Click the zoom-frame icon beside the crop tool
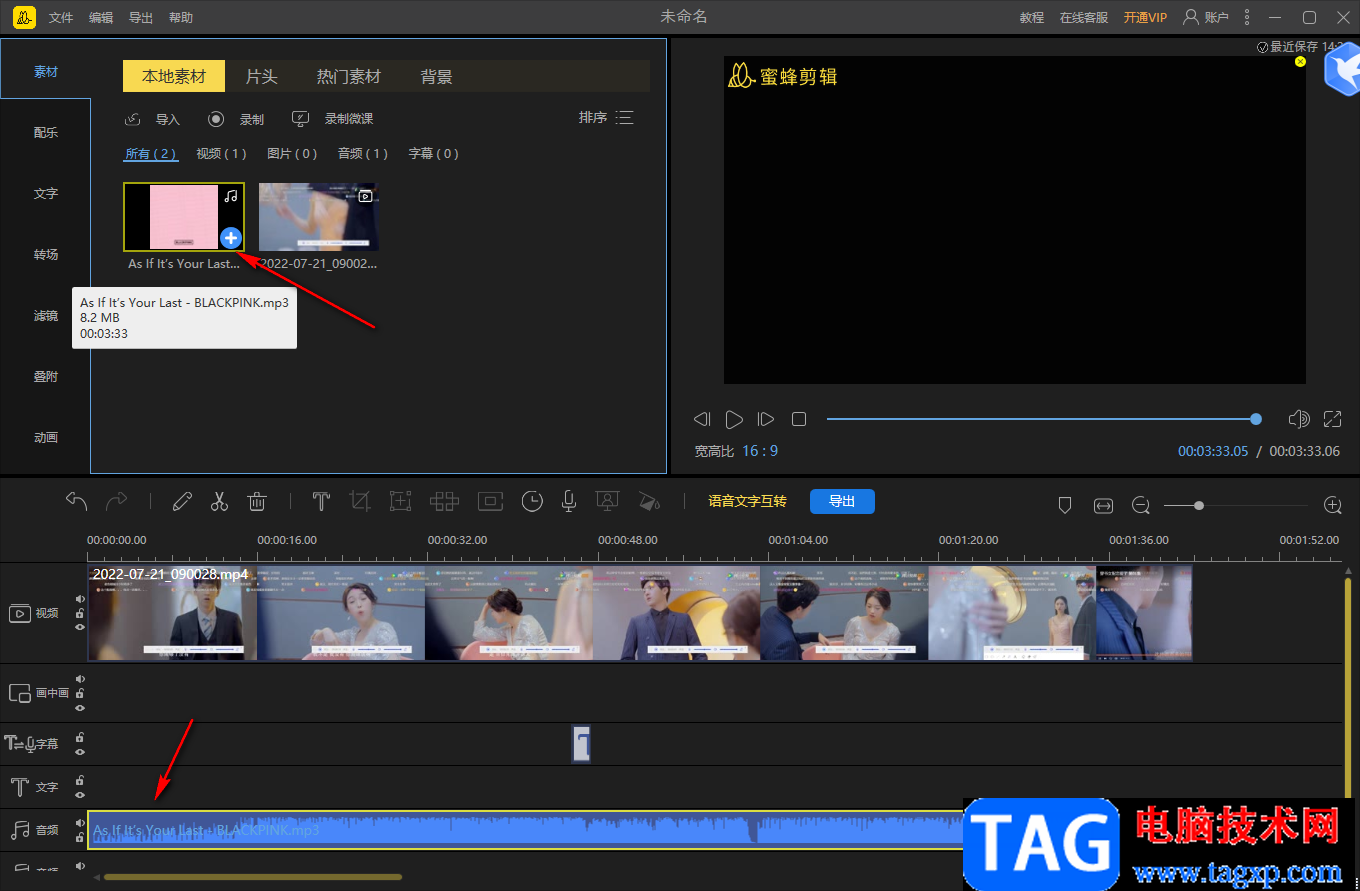Image resolution: width=1360 pixels, height=891 pixels. click(400, 501)
